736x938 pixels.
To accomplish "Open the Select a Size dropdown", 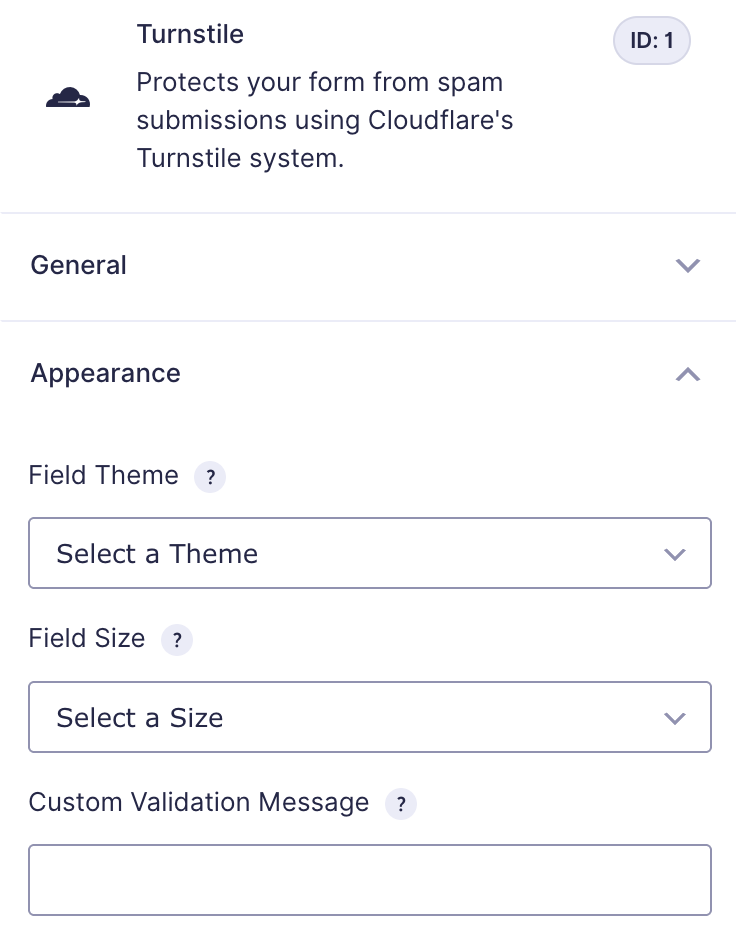I will pyautogui.click(x=369, y=717).
